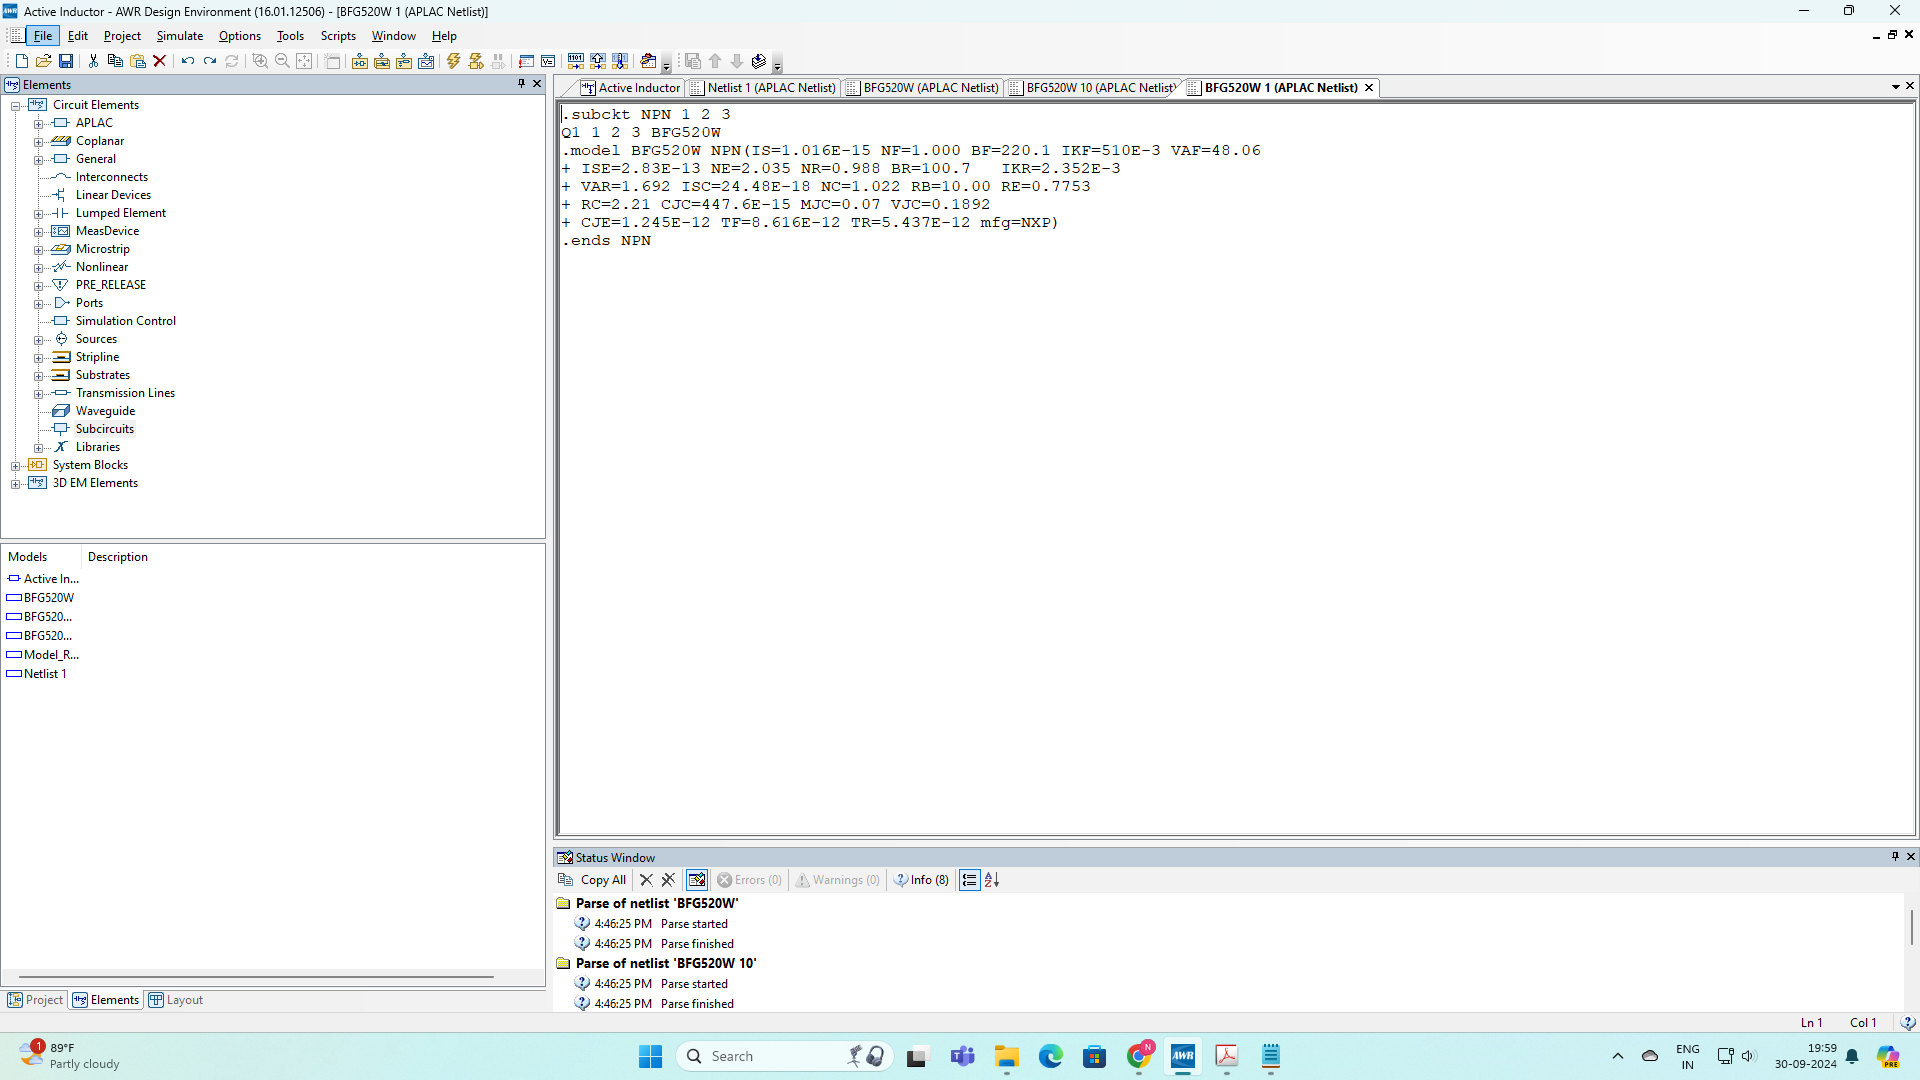Click the Zoom Out magnifier icon

[282, 61]
